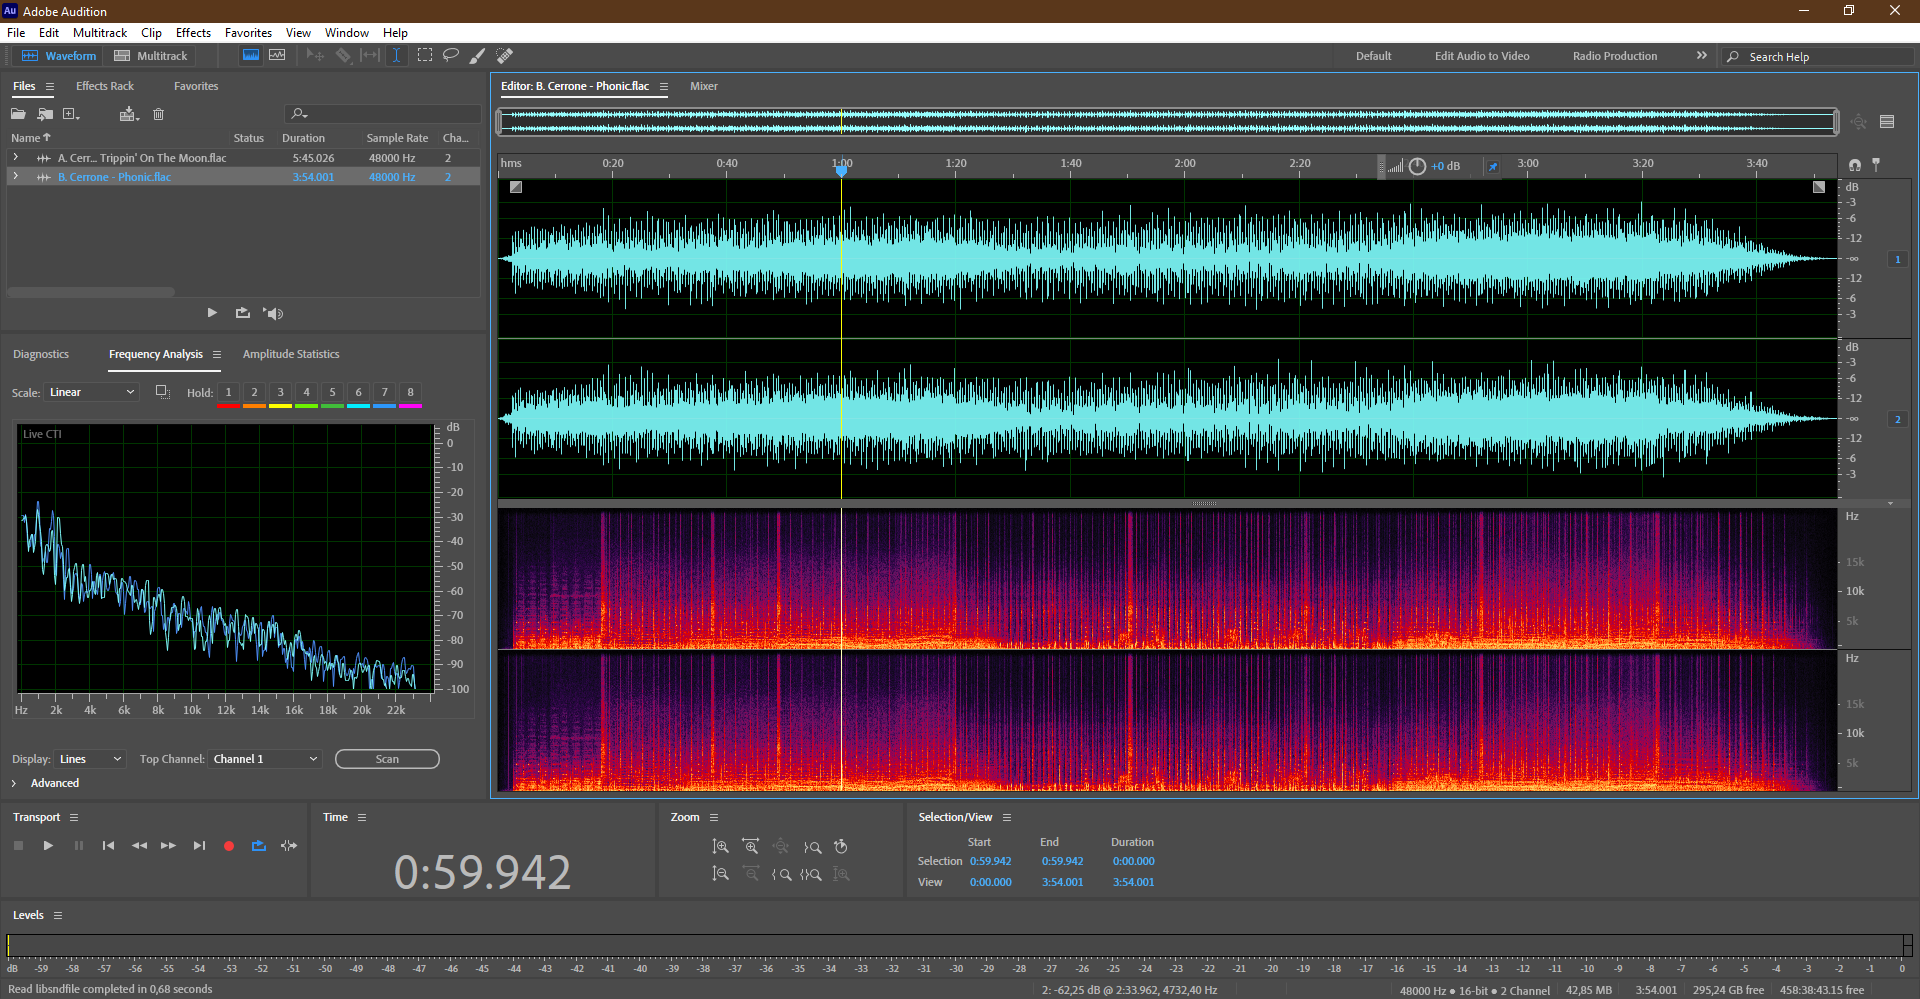Toggle Loop Playback in Transport
The height and width of the screenshot is (999, 1920).
[x=259, y=846]
